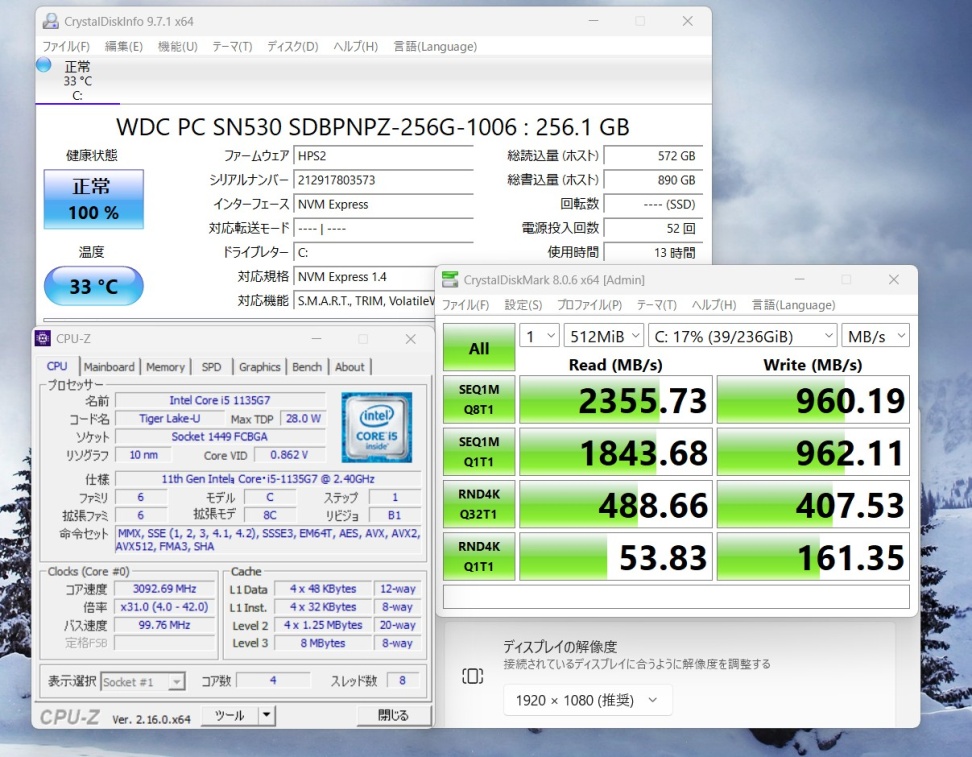Open the test count dropdown showing 1
The height and width of the screenshot is (757, 972).
(x=539, y=335)
